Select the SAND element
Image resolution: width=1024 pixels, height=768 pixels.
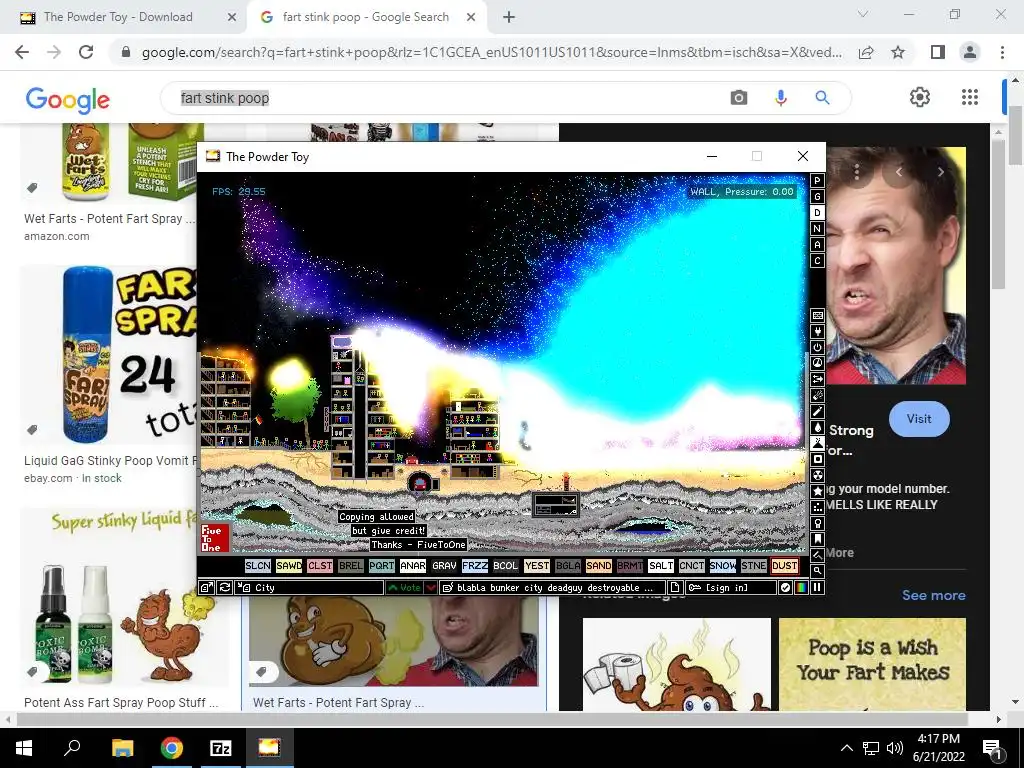tap(599, 566)
